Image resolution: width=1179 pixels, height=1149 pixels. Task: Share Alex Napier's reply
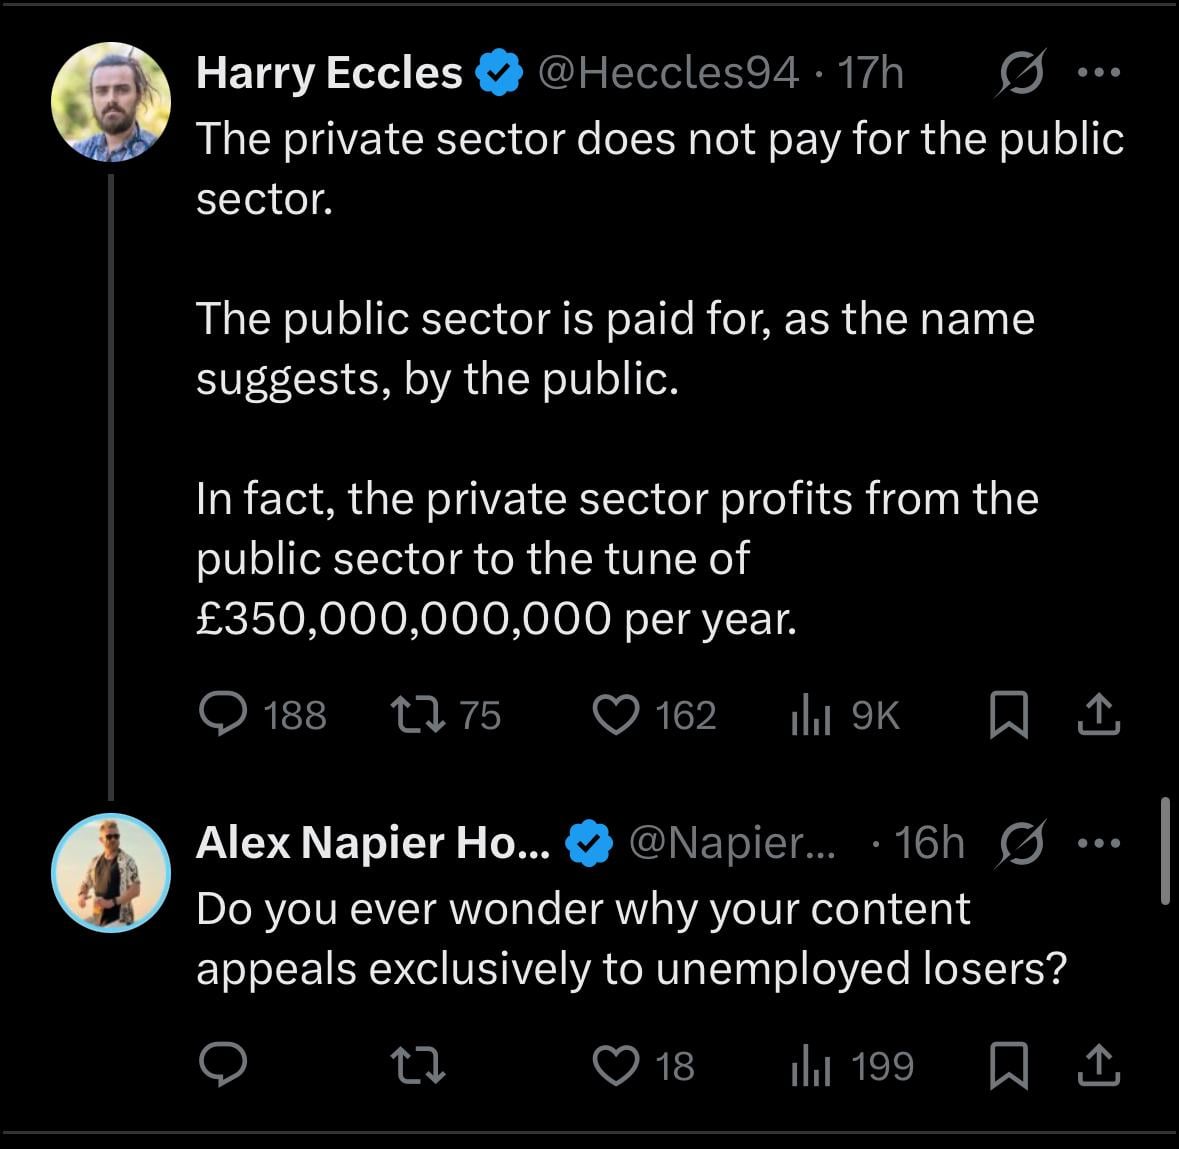[1098, 1064]
